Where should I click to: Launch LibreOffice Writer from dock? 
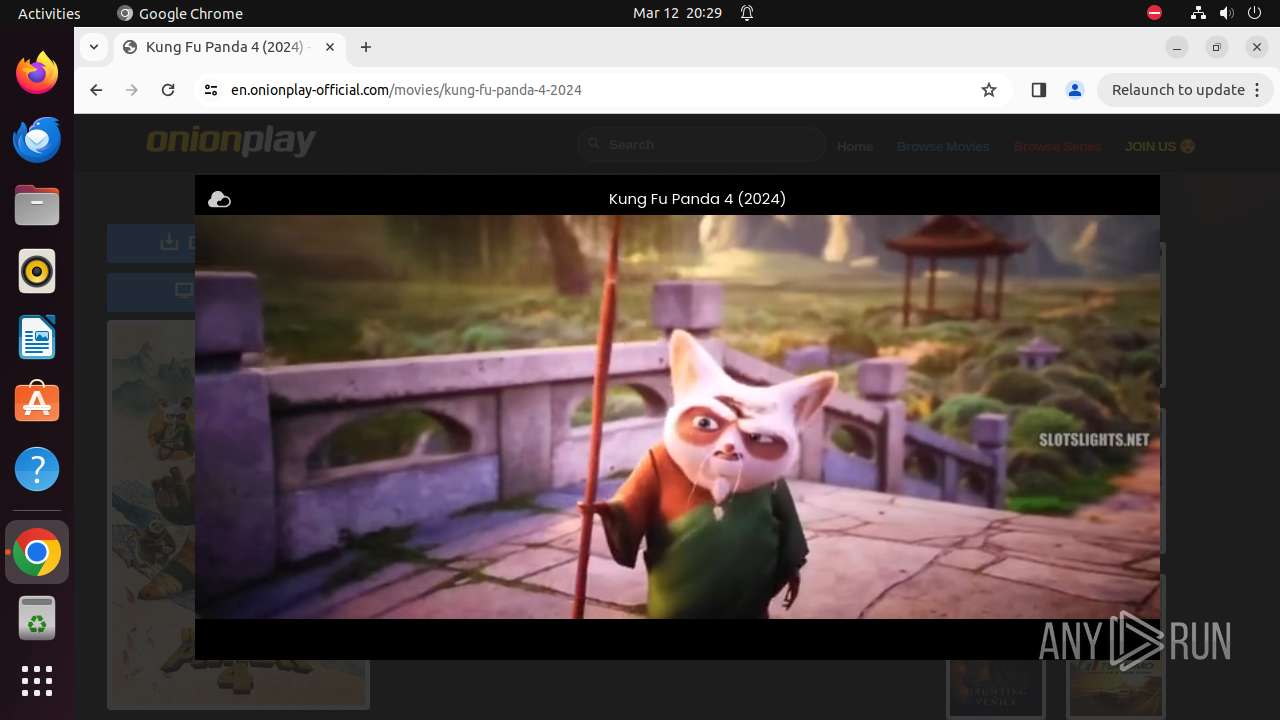[x=37, y=337]
